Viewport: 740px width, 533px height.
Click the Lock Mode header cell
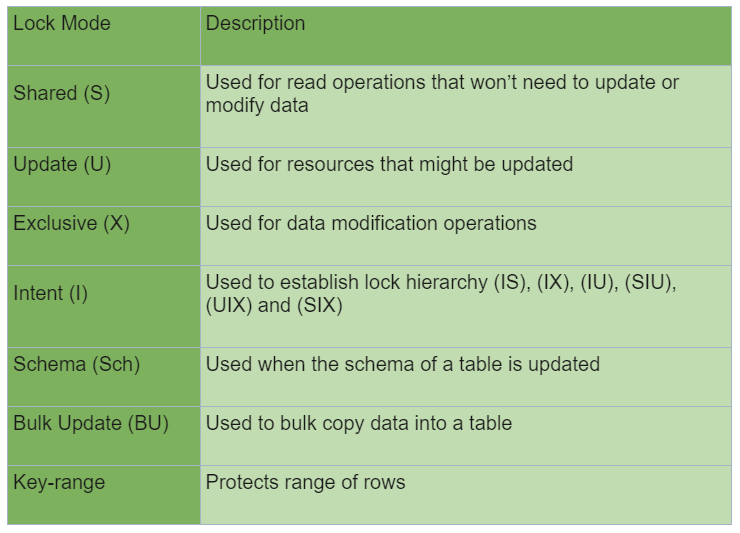point(104,36)
